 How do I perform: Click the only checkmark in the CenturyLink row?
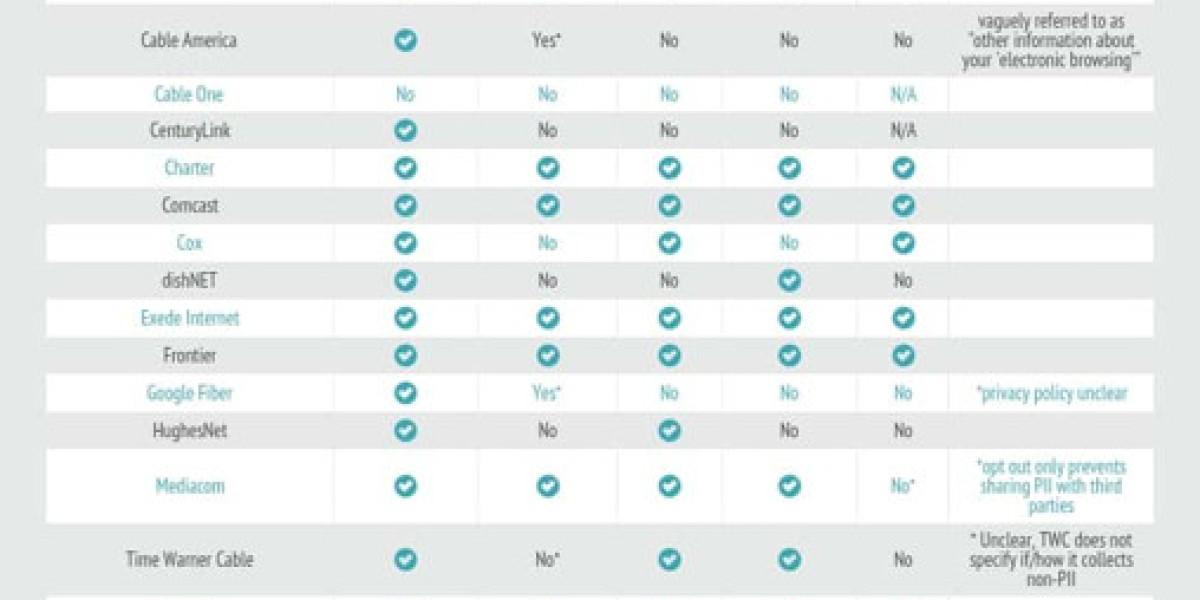point(405,131)
